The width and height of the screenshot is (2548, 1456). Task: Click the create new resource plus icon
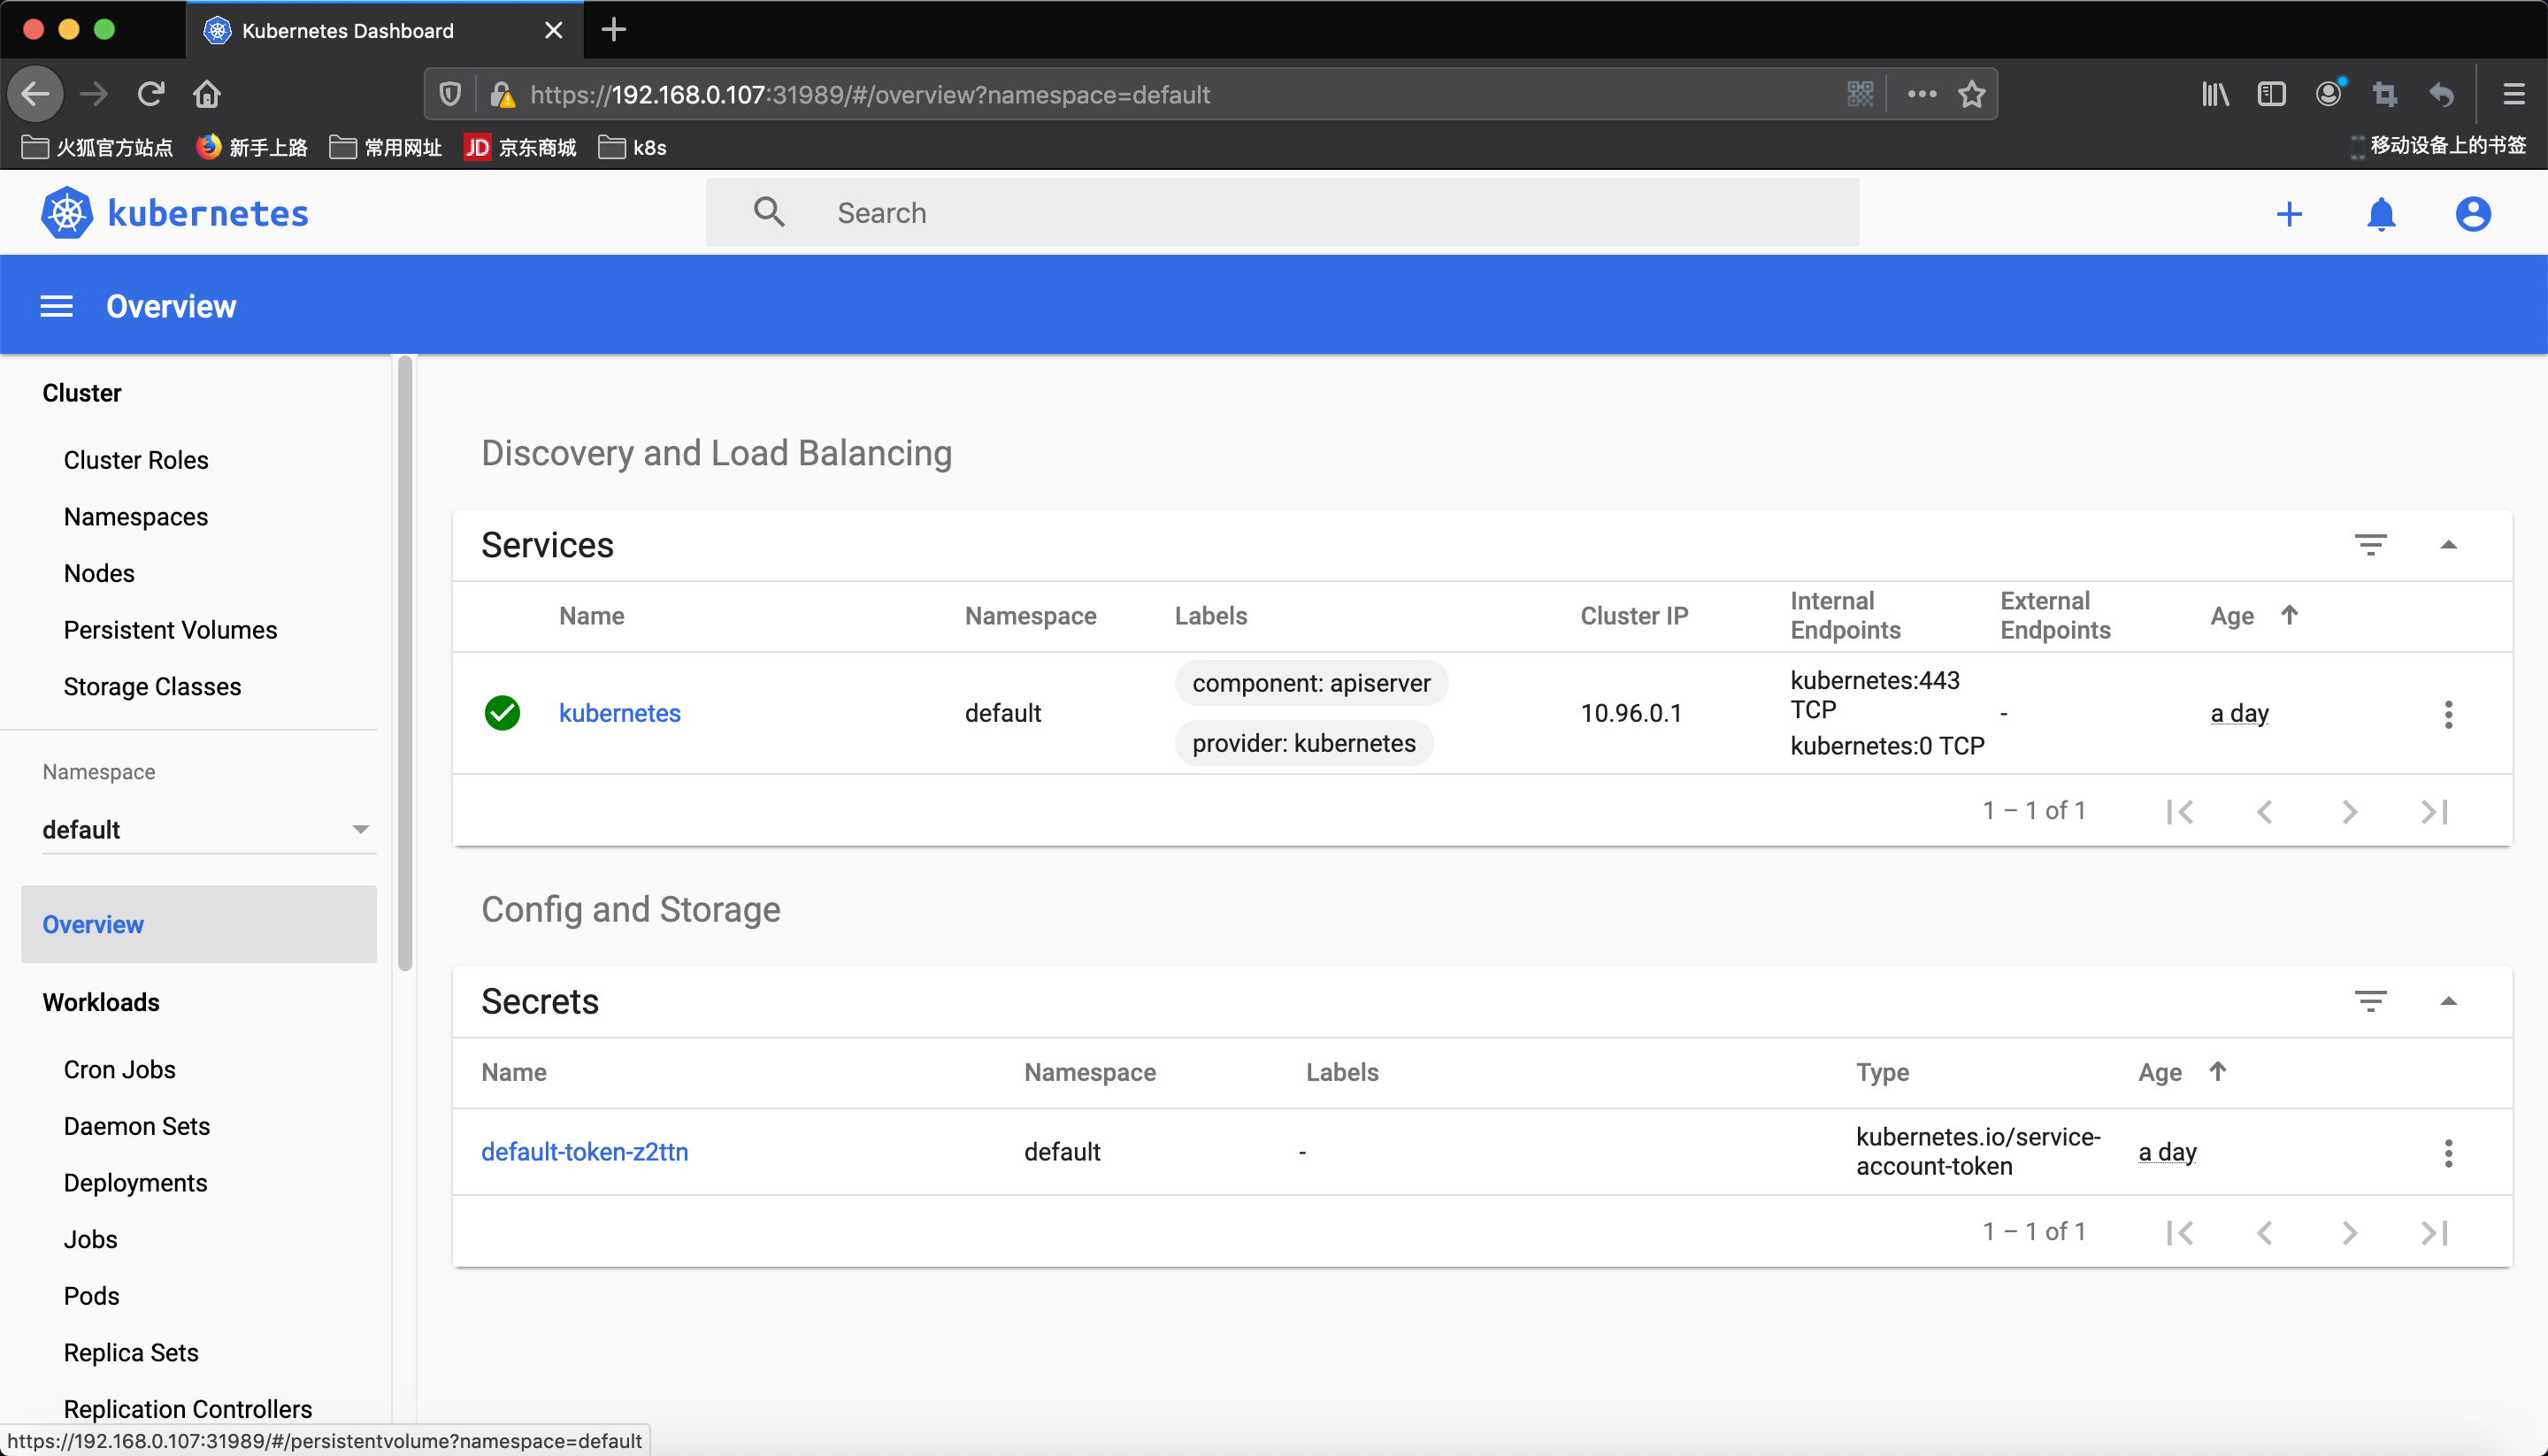click(x=2289, y=214)
